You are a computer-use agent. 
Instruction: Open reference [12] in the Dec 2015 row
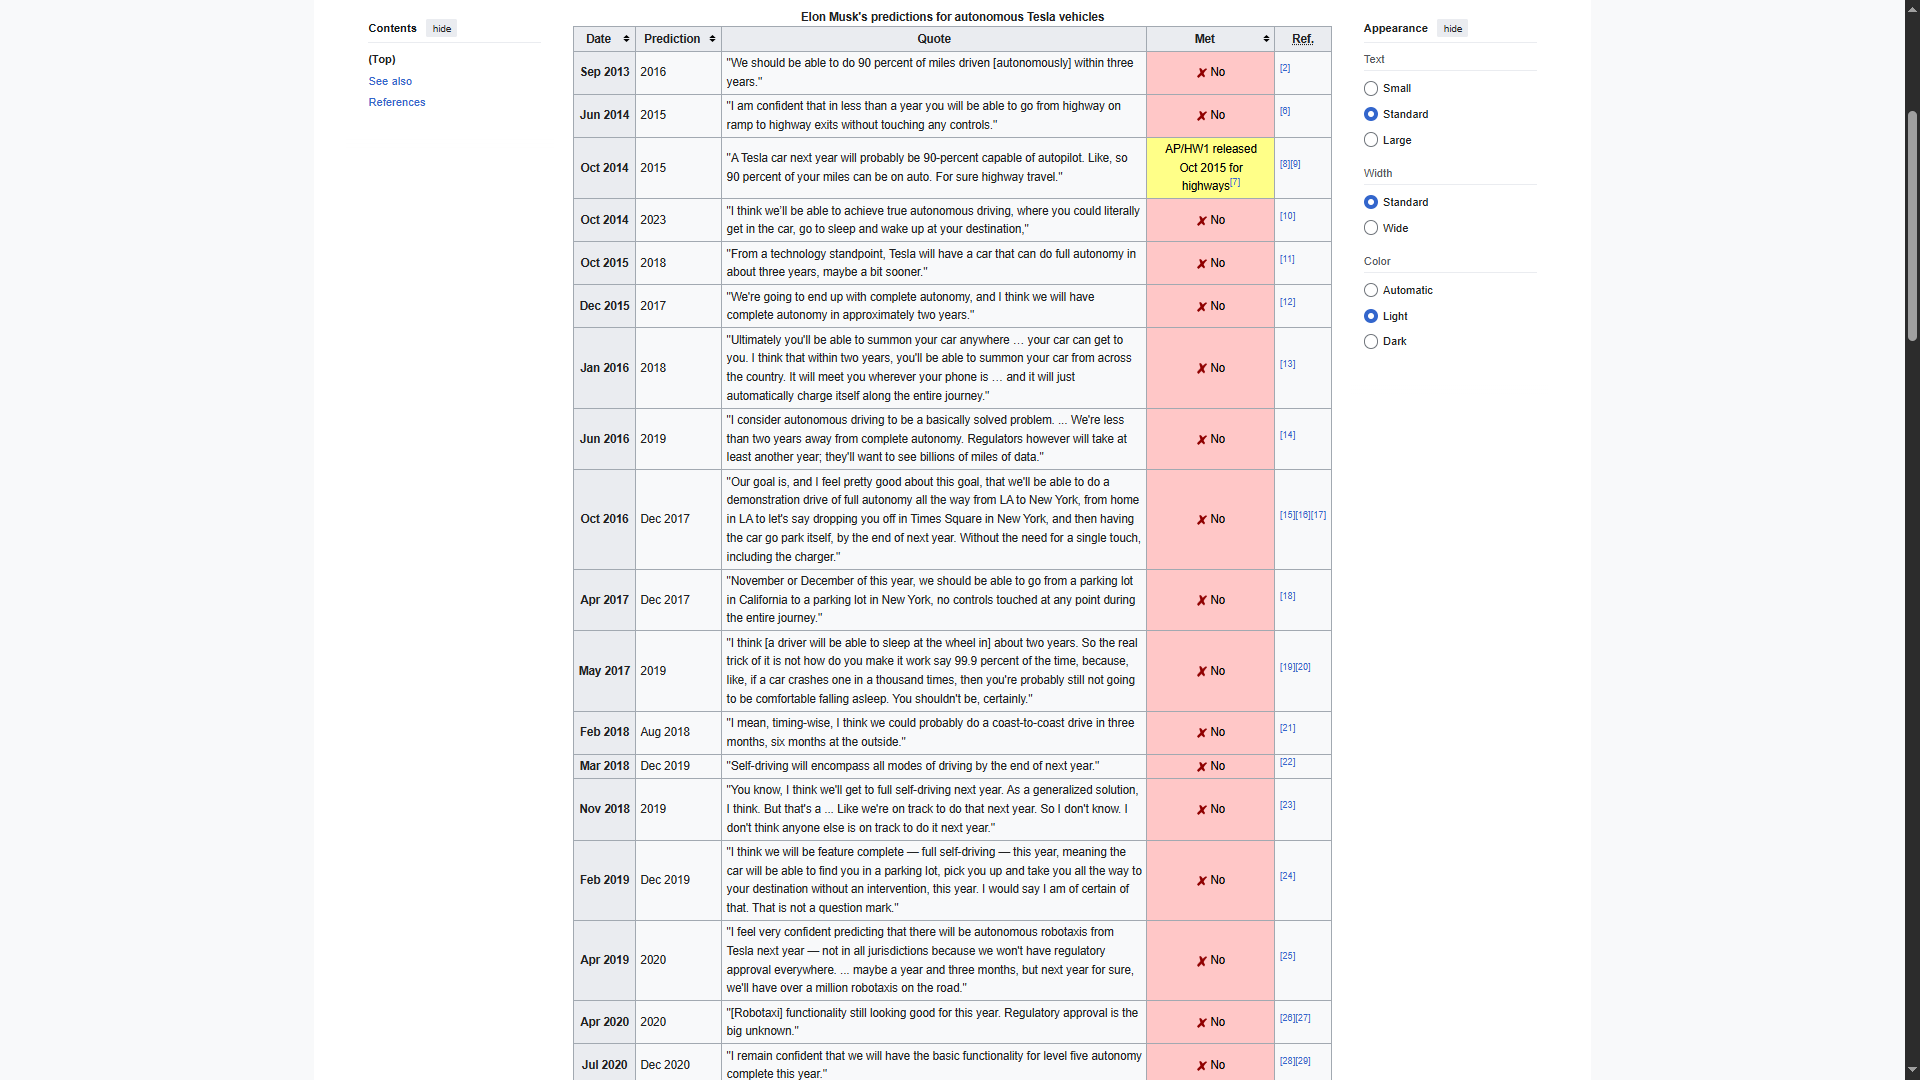click(1288, 303)
